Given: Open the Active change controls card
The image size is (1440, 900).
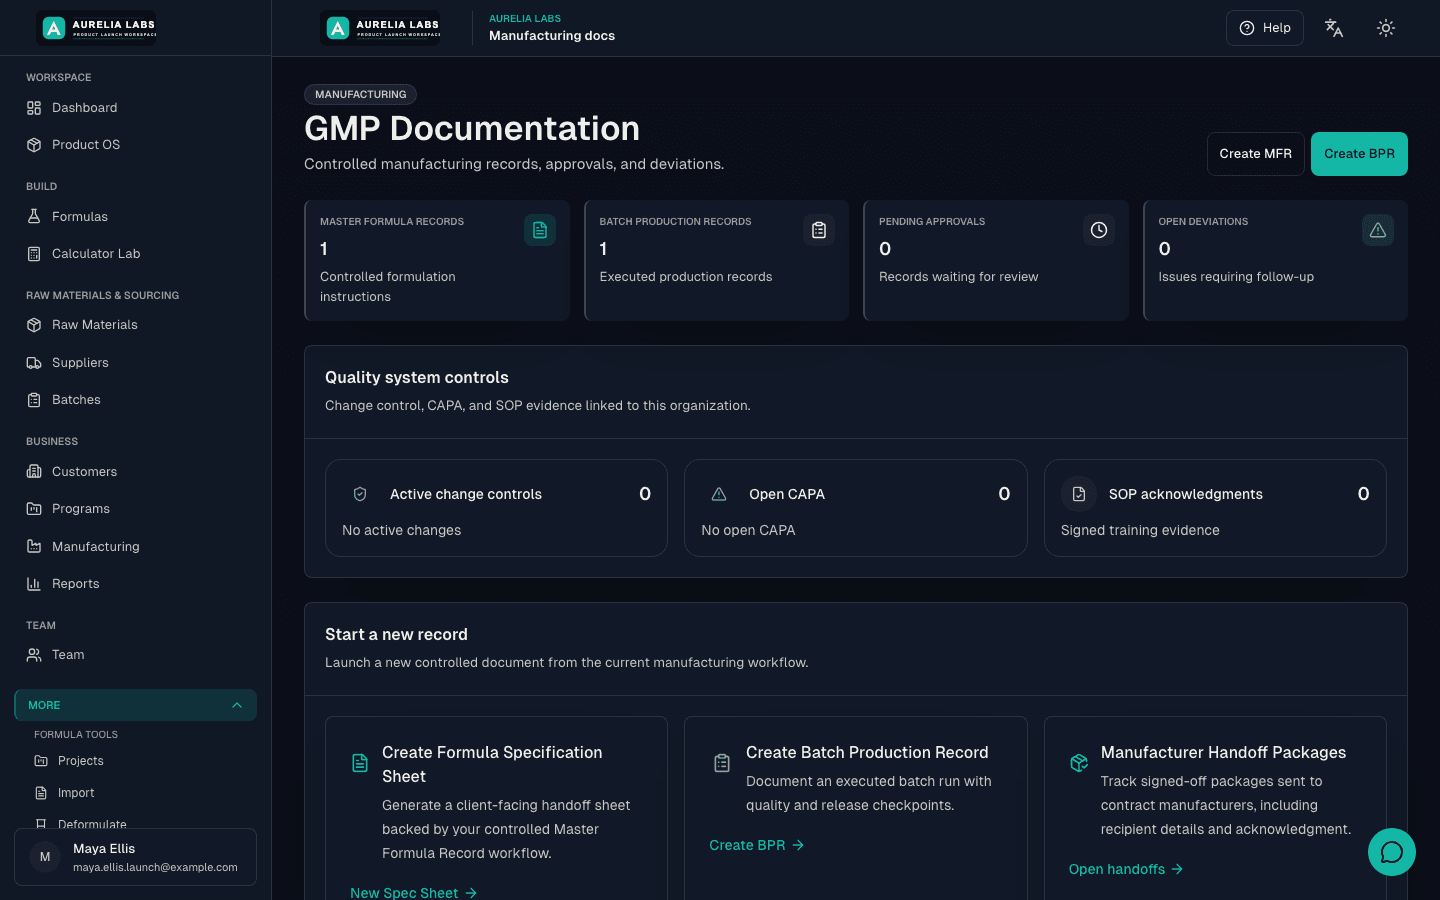Looking at the screenshot, I should pos(496,508).
